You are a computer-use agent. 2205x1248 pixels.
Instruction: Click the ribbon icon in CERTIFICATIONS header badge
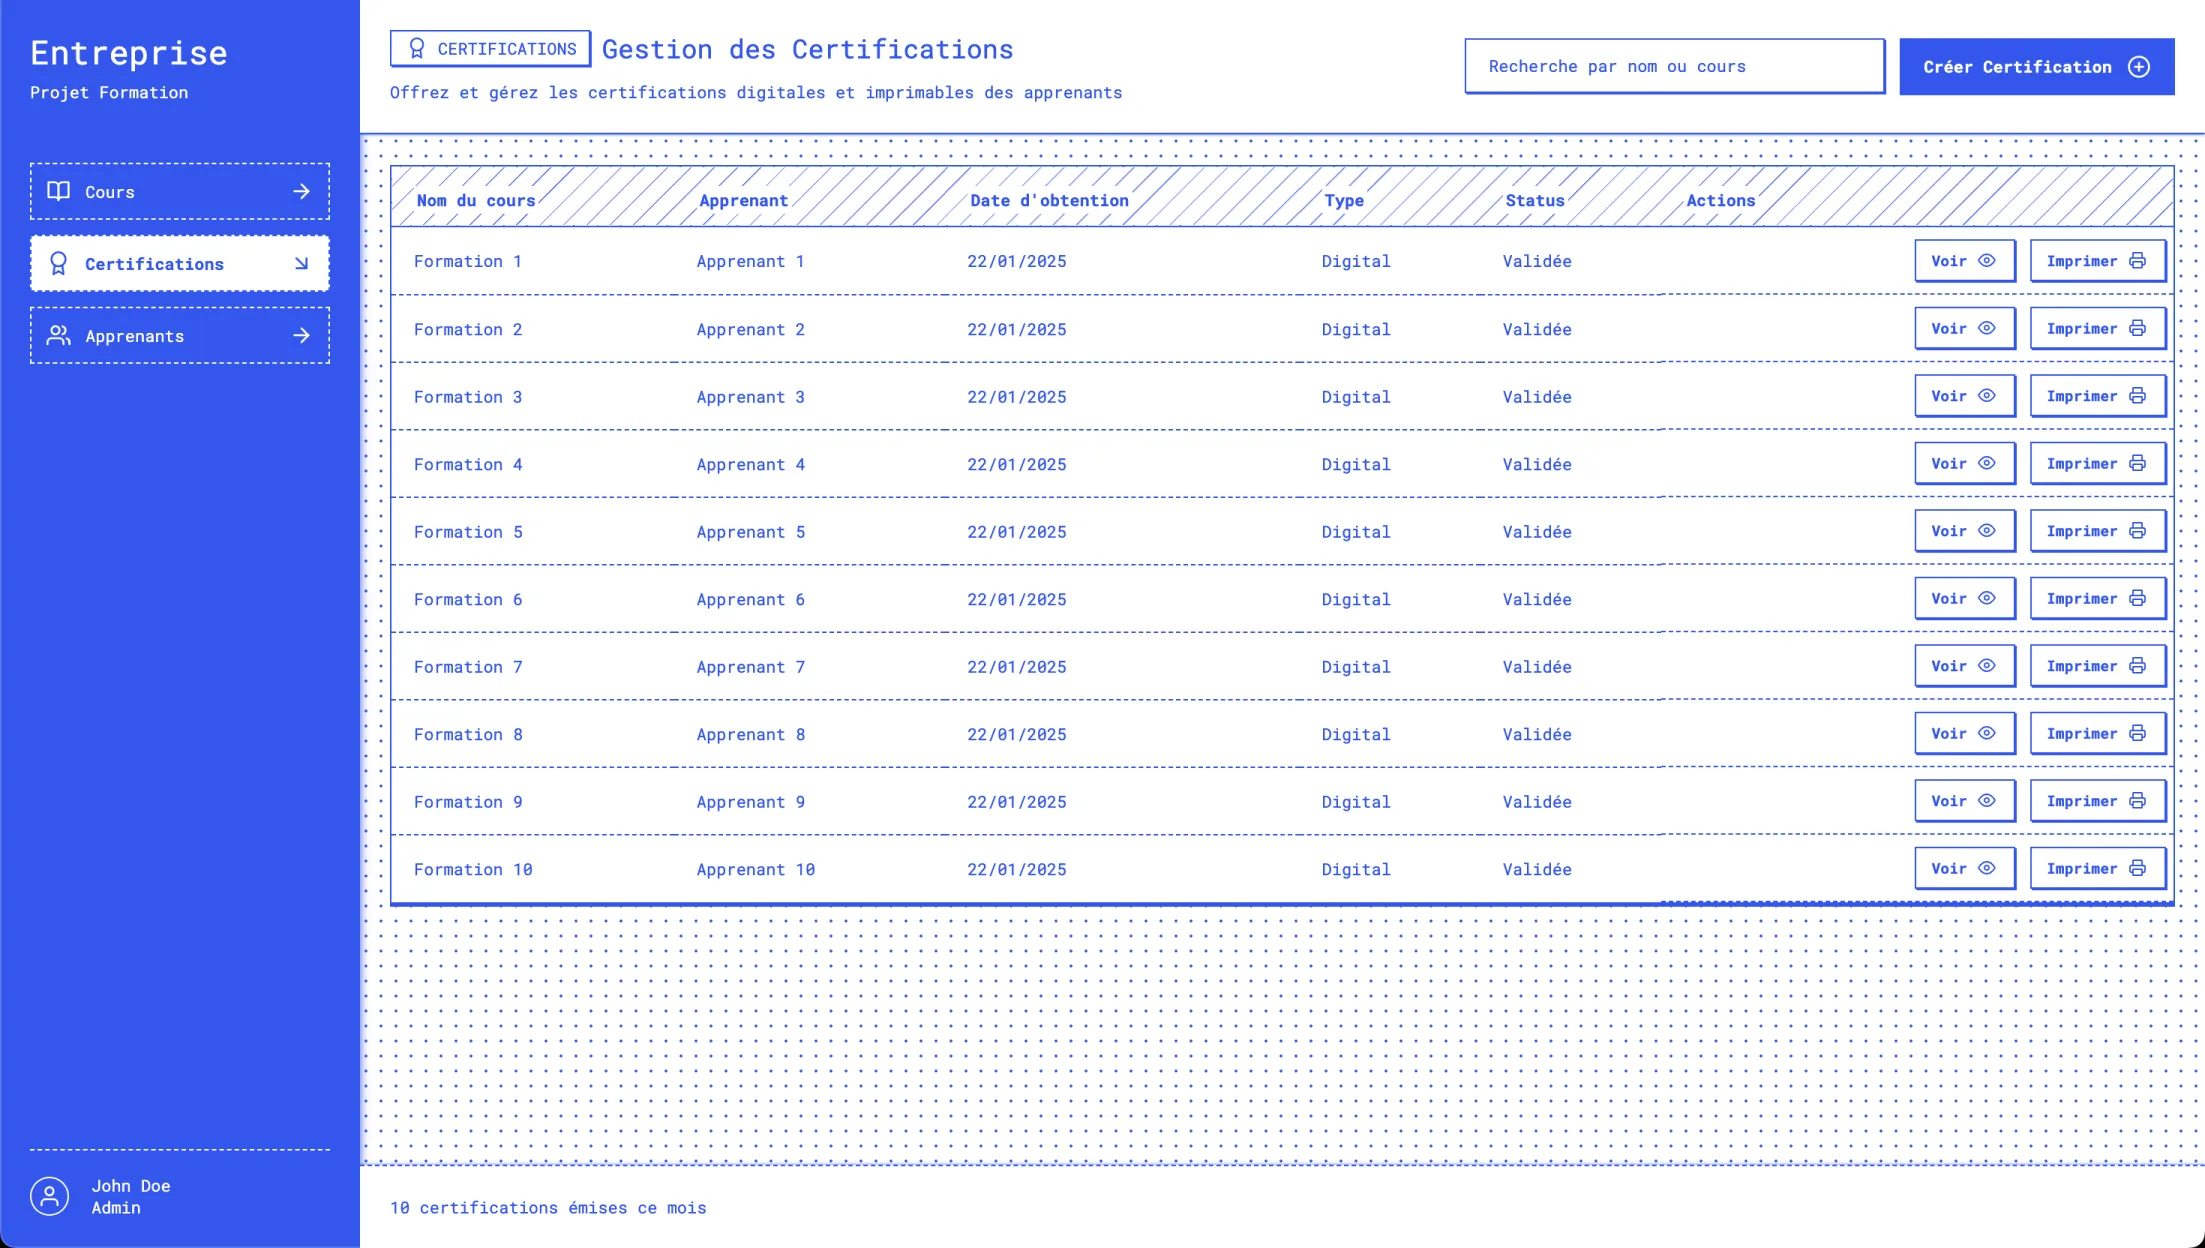(417, 49)
